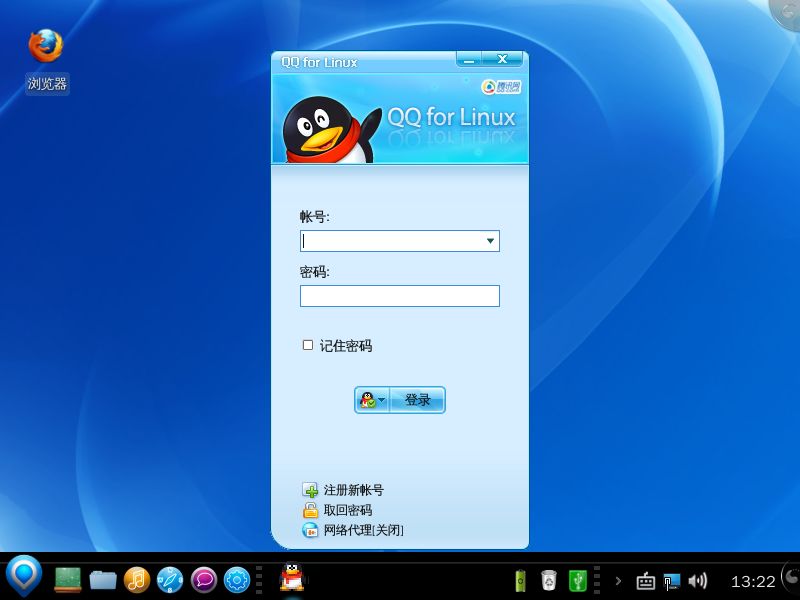Open the Firefox 浏览器 desktop icon

46,60
